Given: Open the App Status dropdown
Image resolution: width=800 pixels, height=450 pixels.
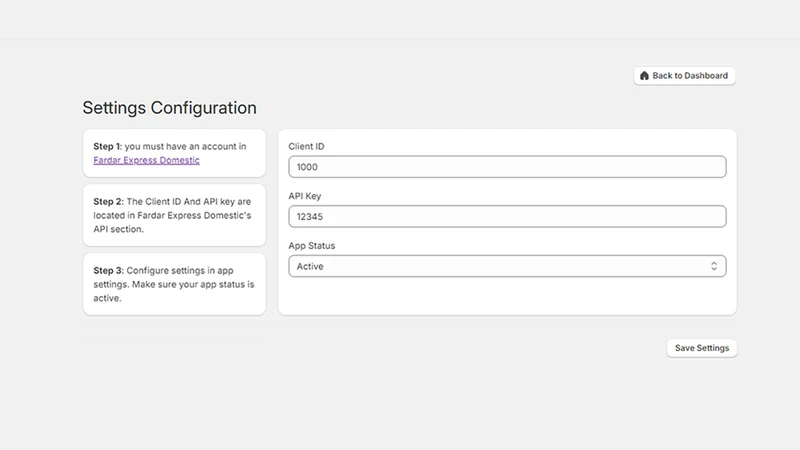Looking at the screenshot, I should (x=507, y=266).
